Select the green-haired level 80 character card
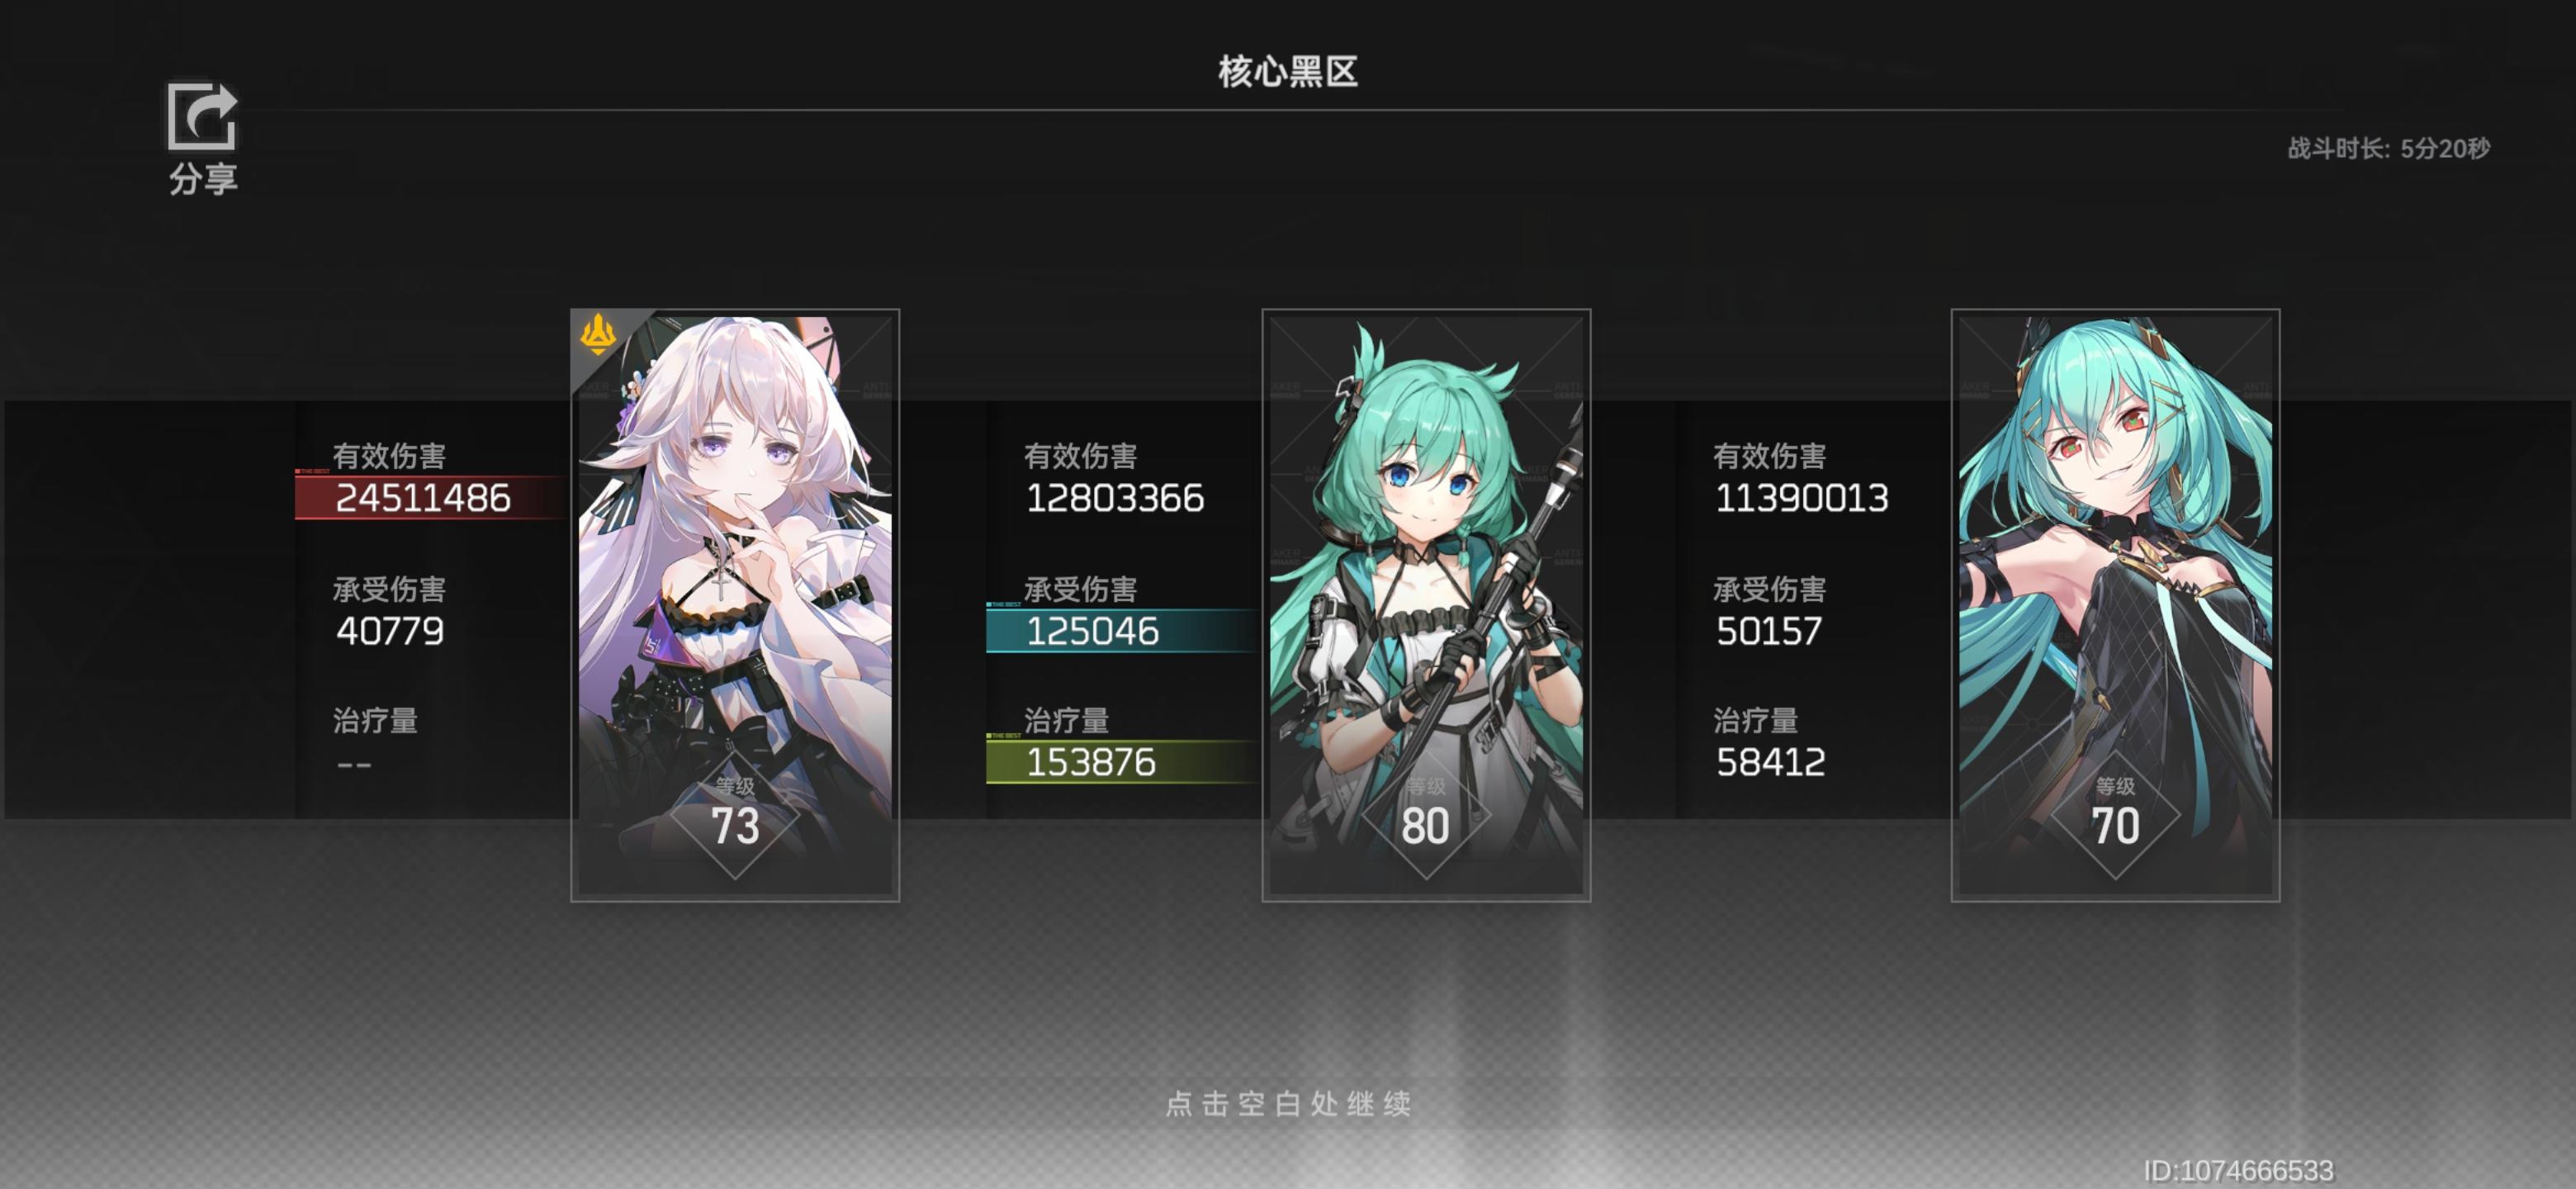The image size is (2576, 1189). (1426, 605)
